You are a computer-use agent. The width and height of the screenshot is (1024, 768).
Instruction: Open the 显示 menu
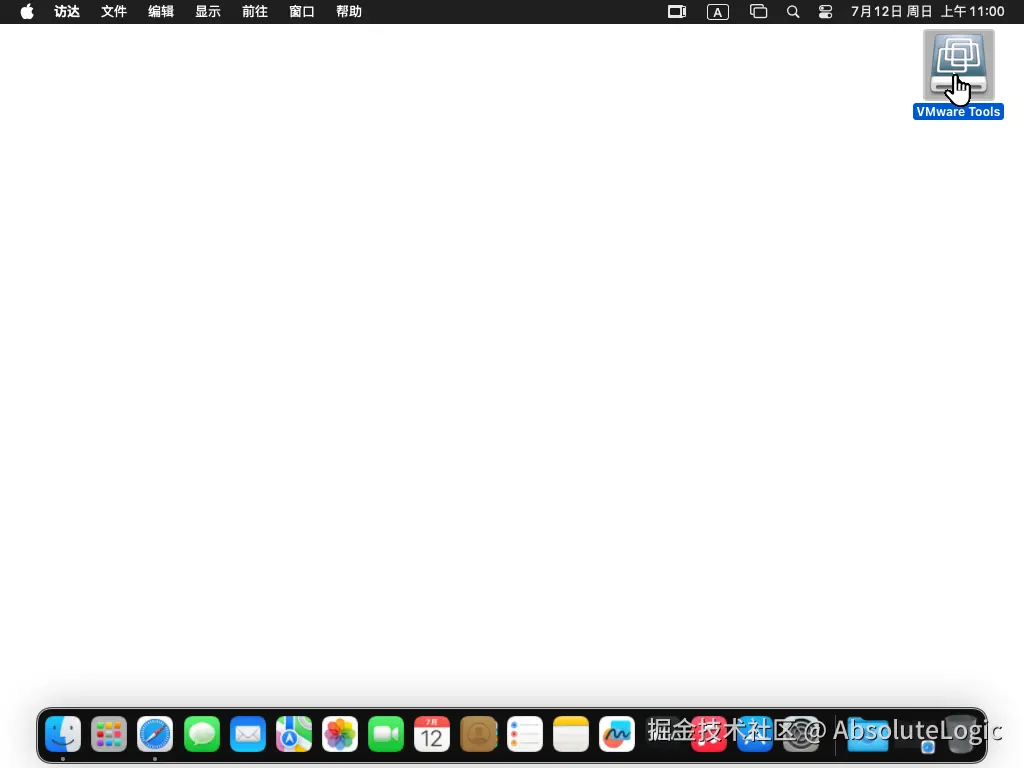click(208, 12)
